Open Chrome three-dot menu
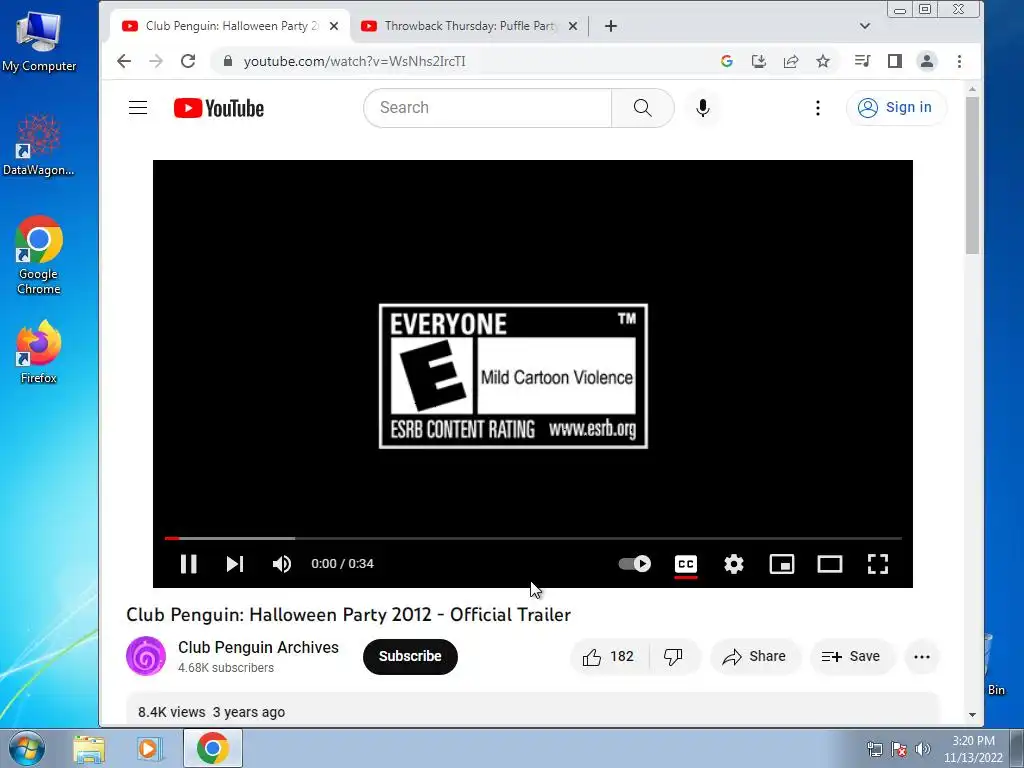Image resolution: width=1024 pixels, height=768 pixels. point(959,61)
